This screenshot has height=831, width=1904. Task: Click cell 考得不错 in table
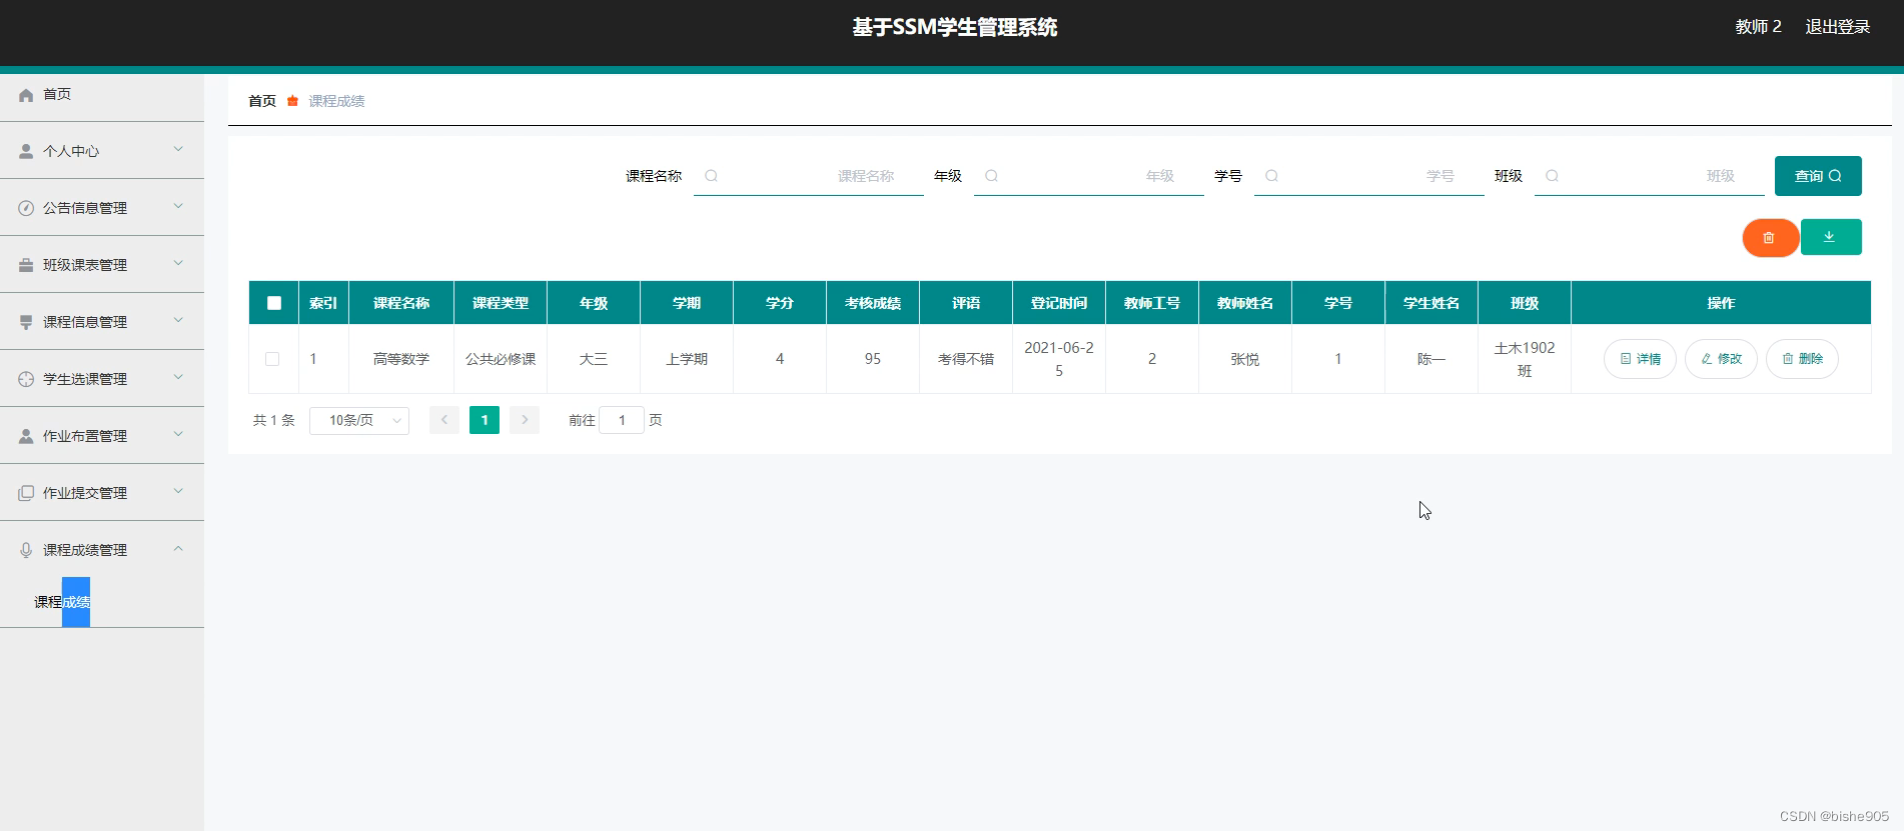click(966, 359)
